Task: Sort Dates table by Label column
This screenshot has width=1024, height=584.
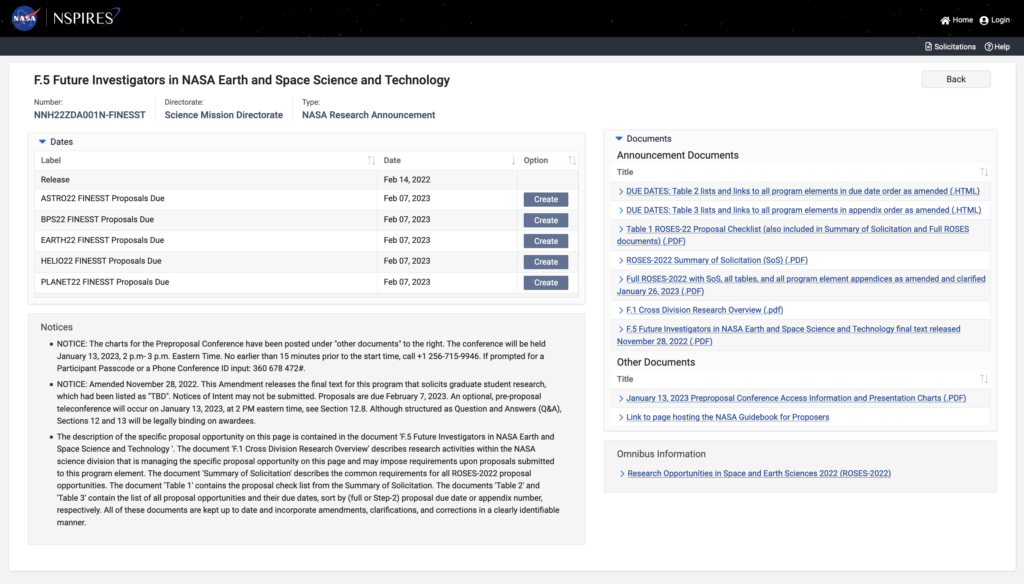Action: point(371,160)
